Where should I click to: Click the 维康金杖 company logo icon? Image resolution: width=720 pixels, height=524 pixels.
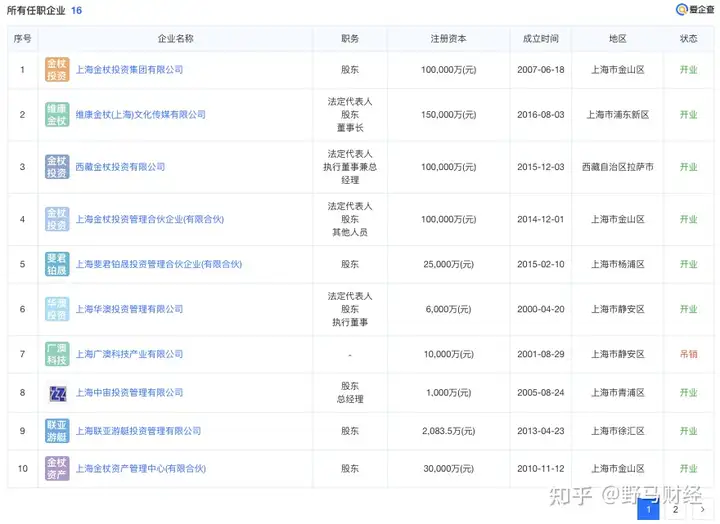[x=57, y=114]
